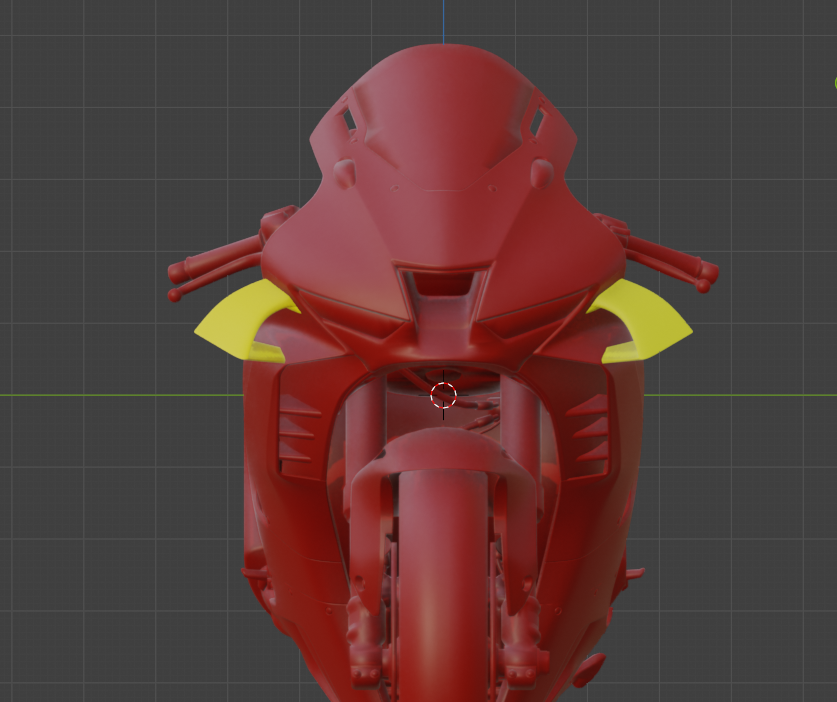Screen dimensions: 837x702
Task: Click the left fairing vent fins
Action: pyautogui.click(x=297, y=428)
